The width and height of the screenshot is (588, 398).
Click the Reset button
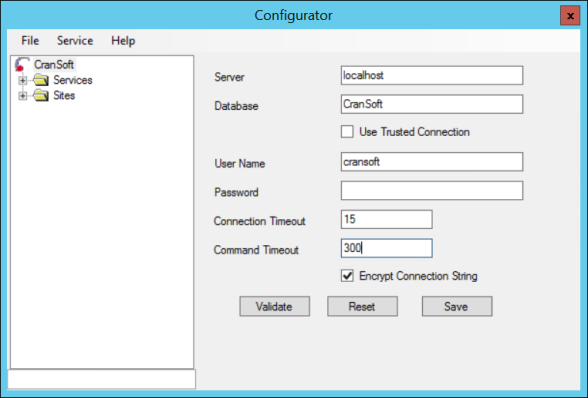click(x=362, y=306)
